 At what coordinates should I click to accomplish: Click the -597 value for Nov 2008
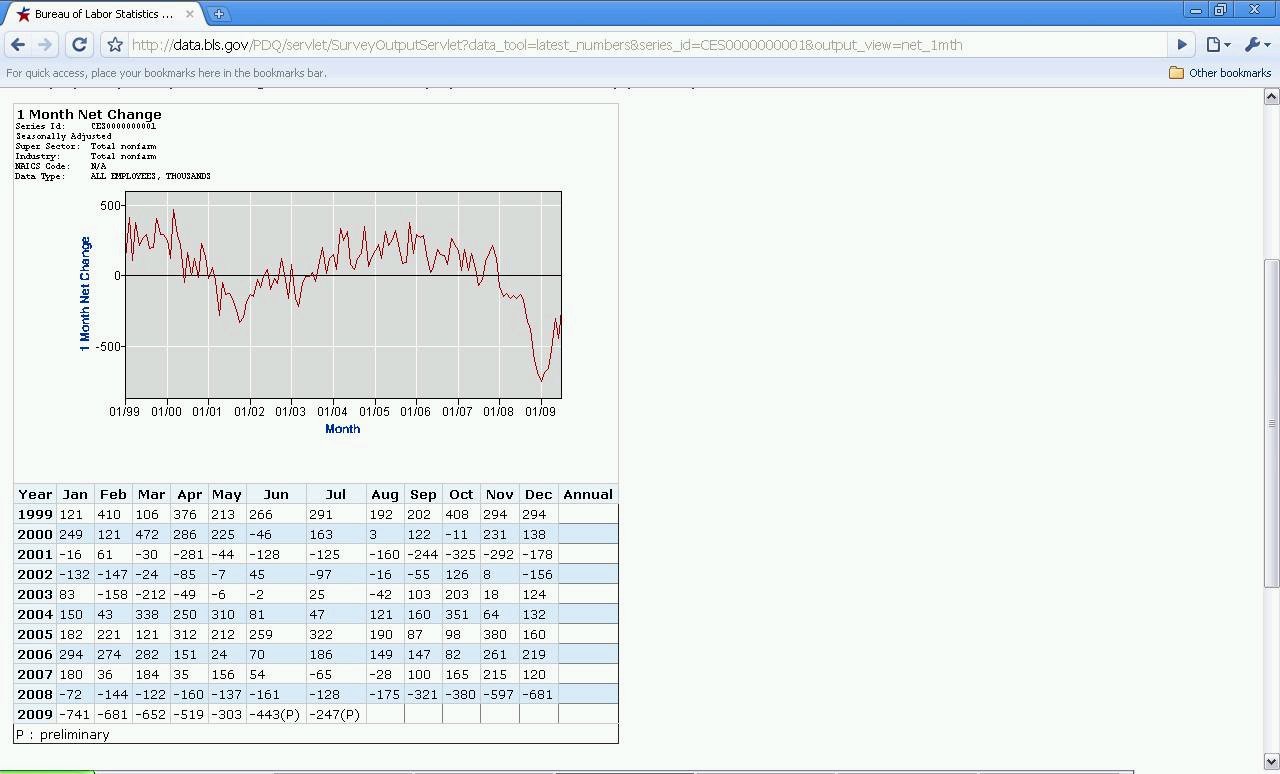point(499,694)
